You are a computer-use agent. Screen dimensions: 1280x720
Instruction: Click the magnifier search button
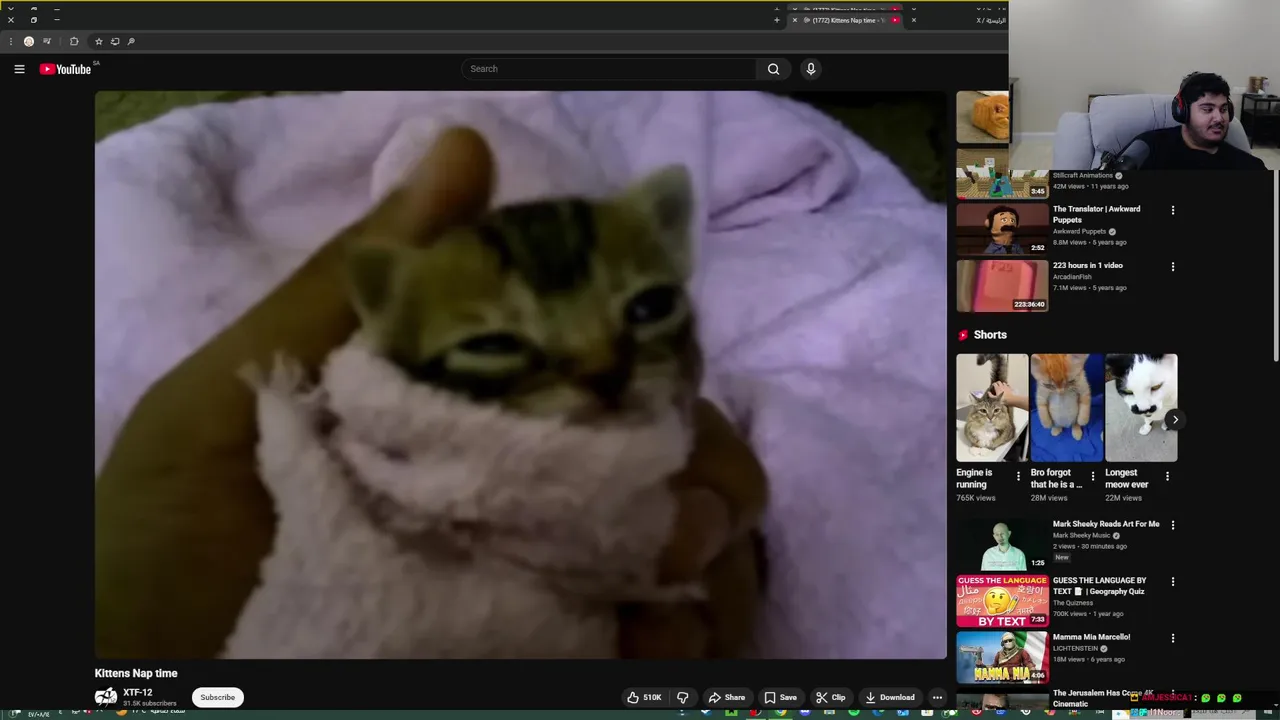(x=773, y=69)
